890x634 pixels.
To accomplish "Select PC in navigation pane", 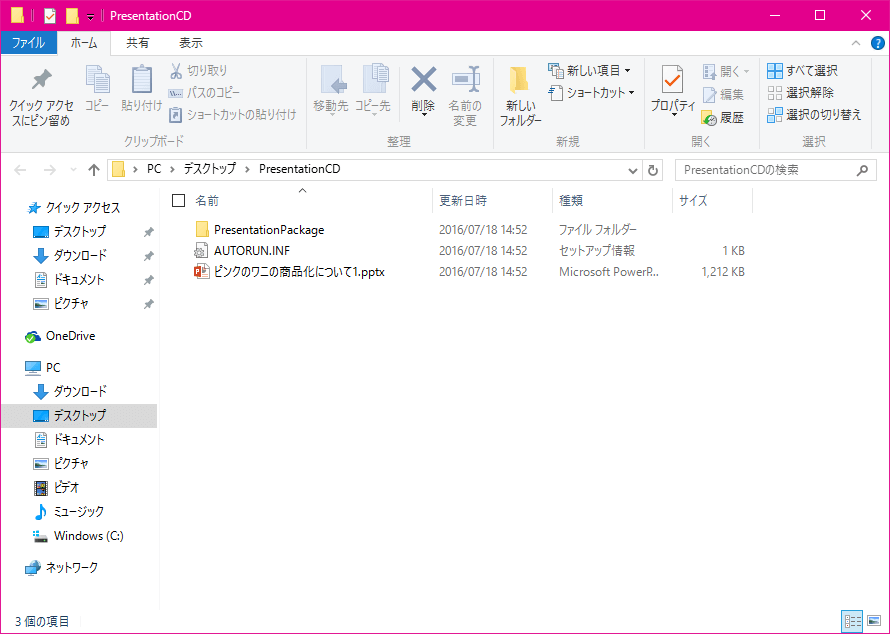I will pyautogui.click(x=53, y=368).
